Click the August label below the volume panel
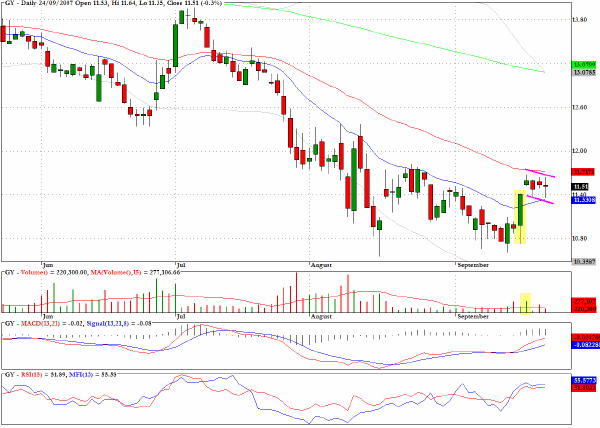 [x=321, y=316]
